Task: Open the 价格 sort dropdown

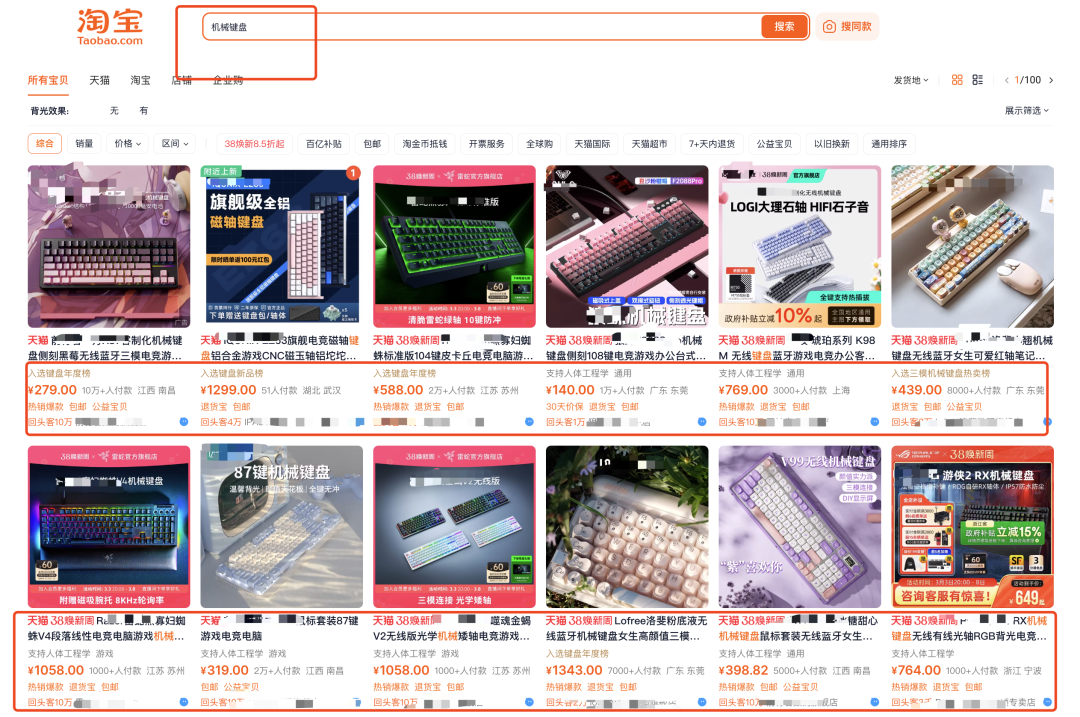Action: click(x=127, y=143)
